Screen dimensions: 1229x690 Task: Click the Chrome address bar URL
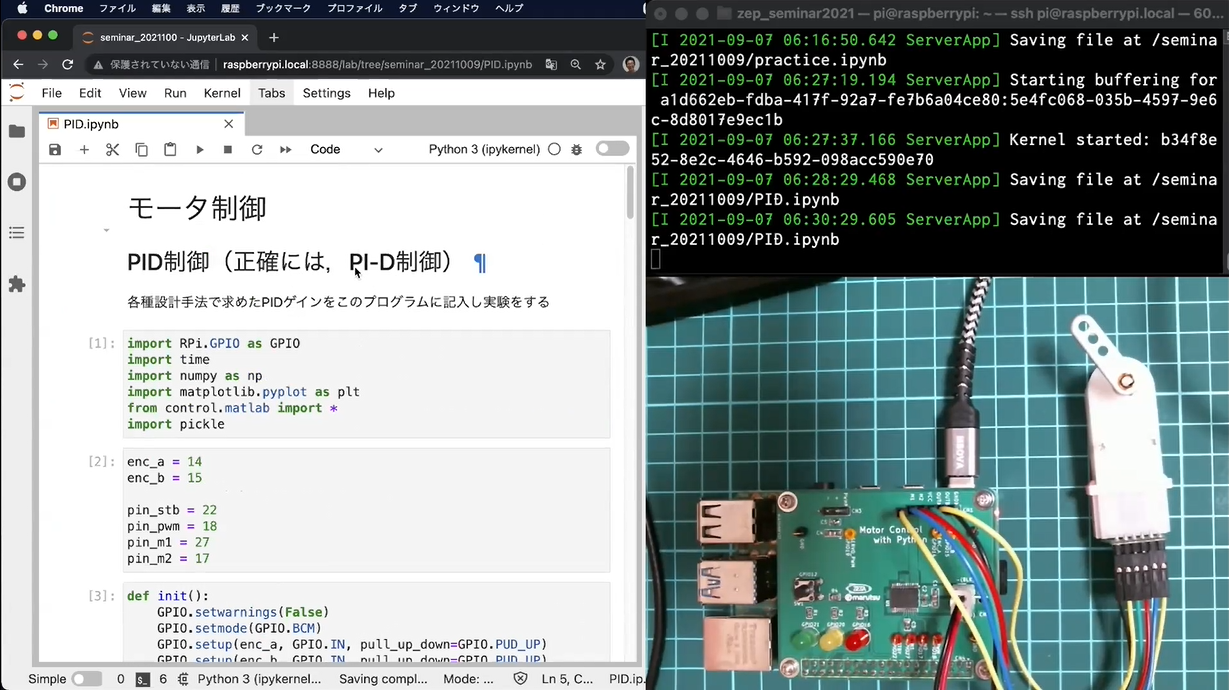tap(377, 65)
